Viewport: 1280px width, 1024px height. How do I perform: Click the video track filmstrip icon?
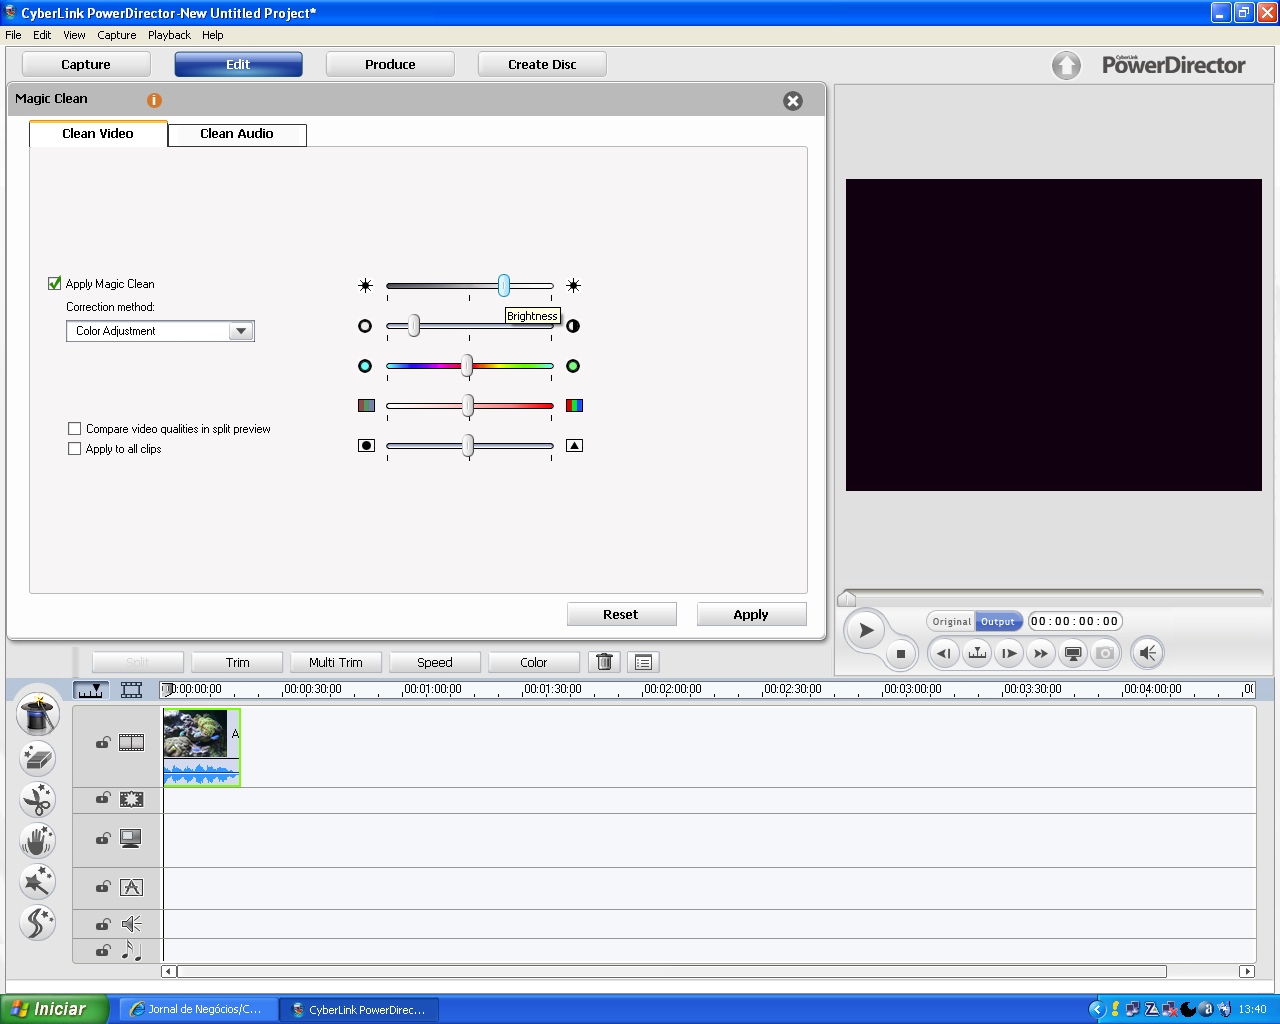tap(132, 742)
